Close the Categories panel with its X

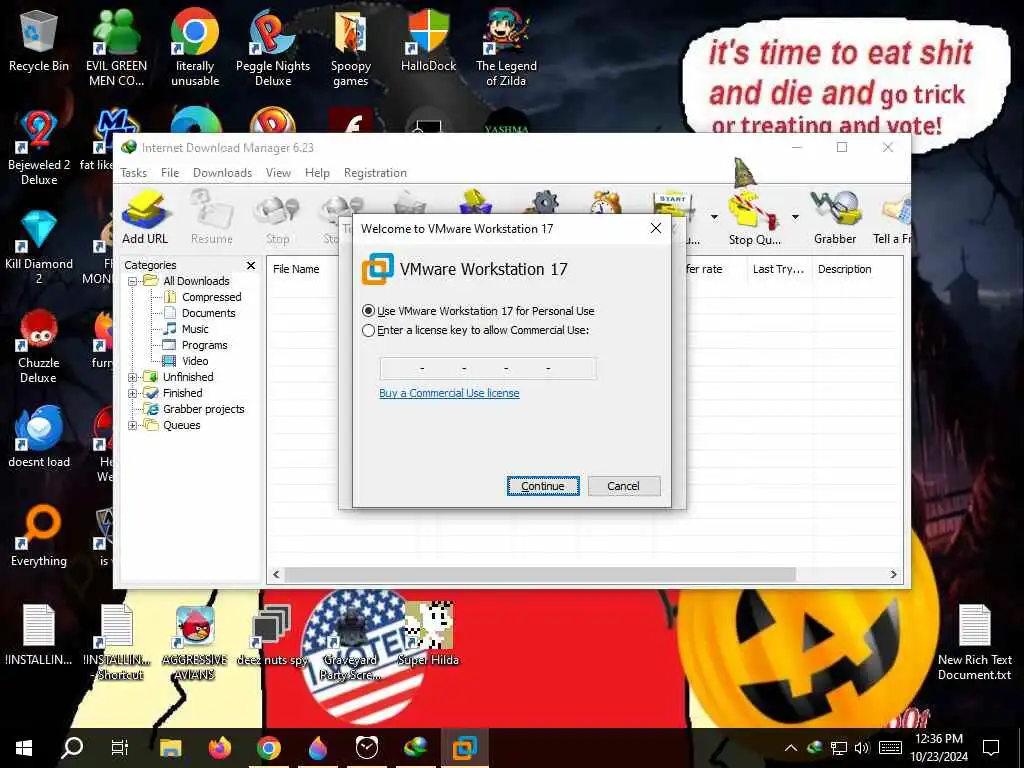[251, 265]
